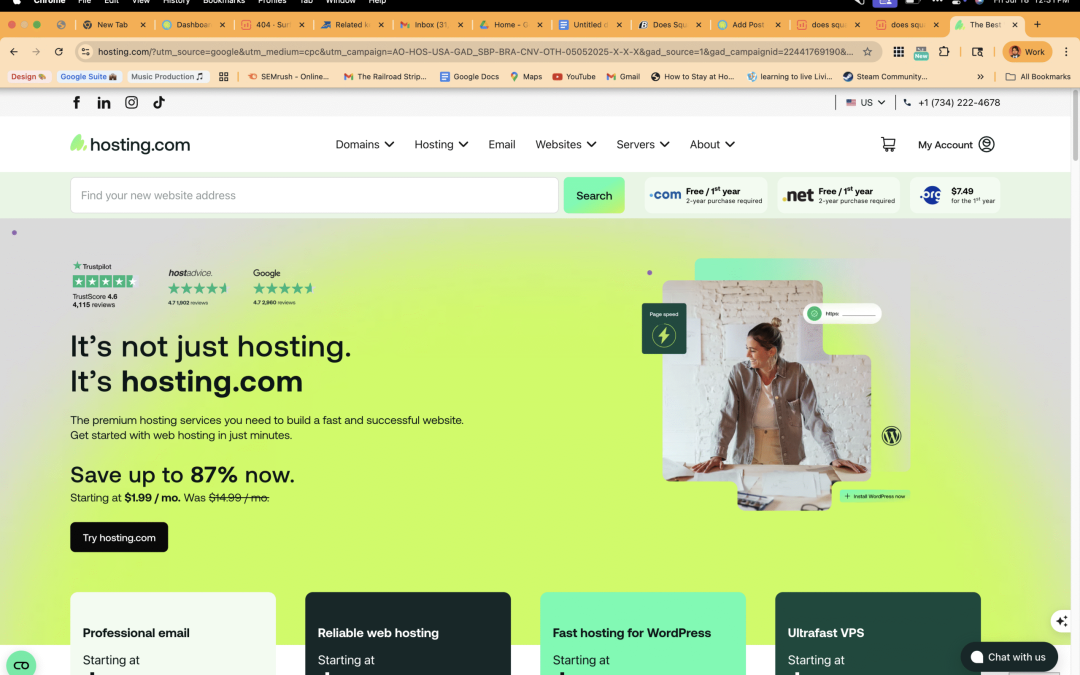The width and height of the screenshot is (1080, 675).
Task: Select the Instagram icon
Action: tap(131, 102)
